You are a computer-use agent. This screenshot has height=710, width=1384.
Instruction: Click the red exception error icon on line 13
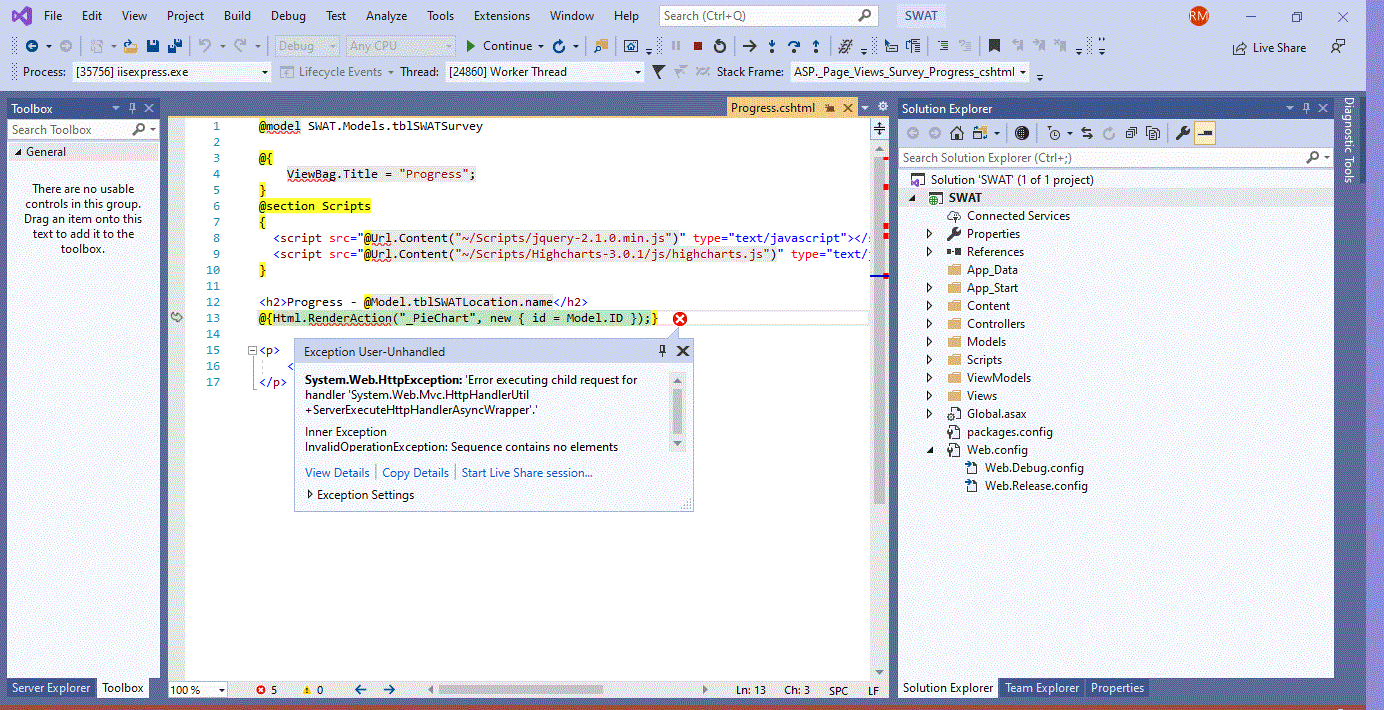680,318
